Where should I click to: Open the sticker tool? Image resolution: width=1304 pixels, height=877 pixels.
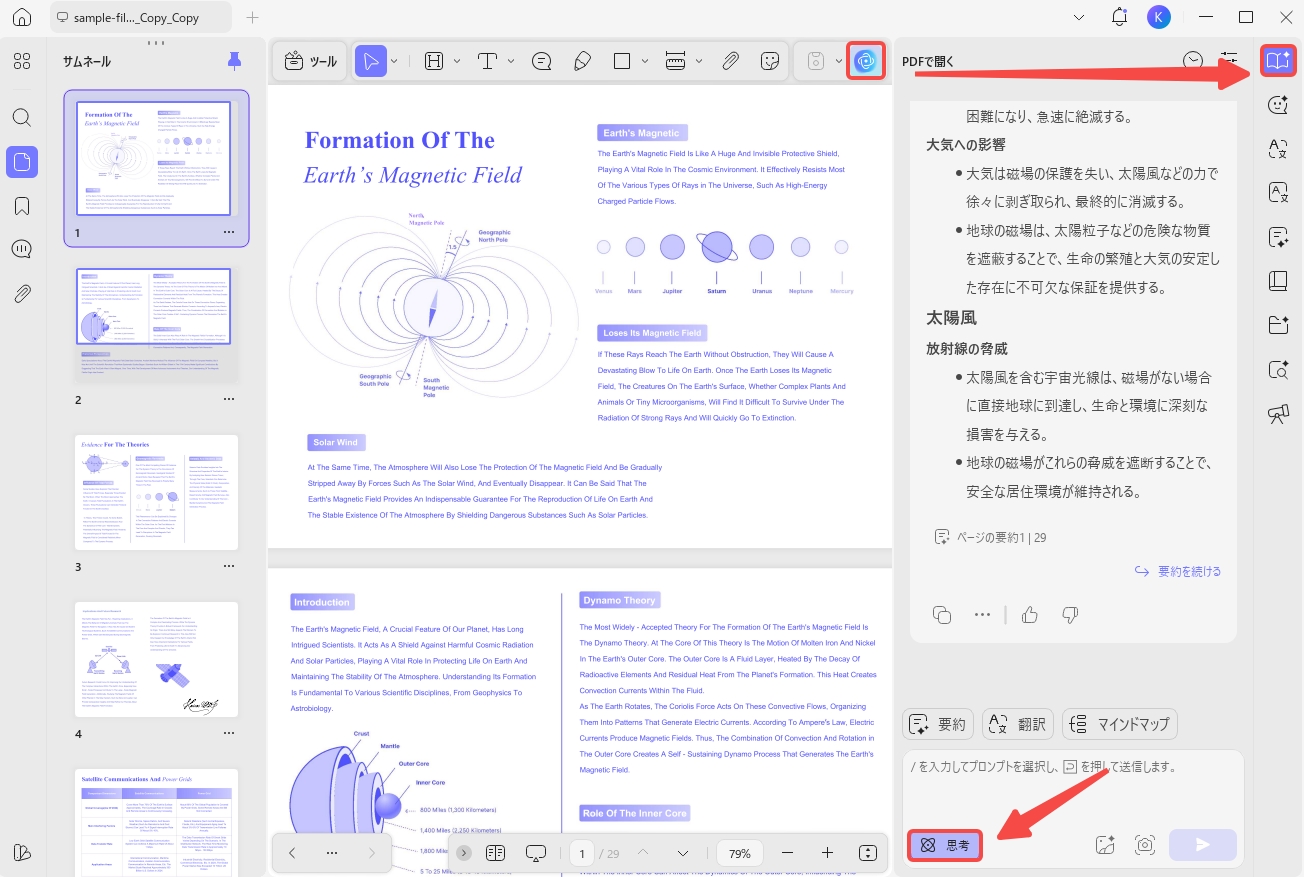tap(770, 61)
